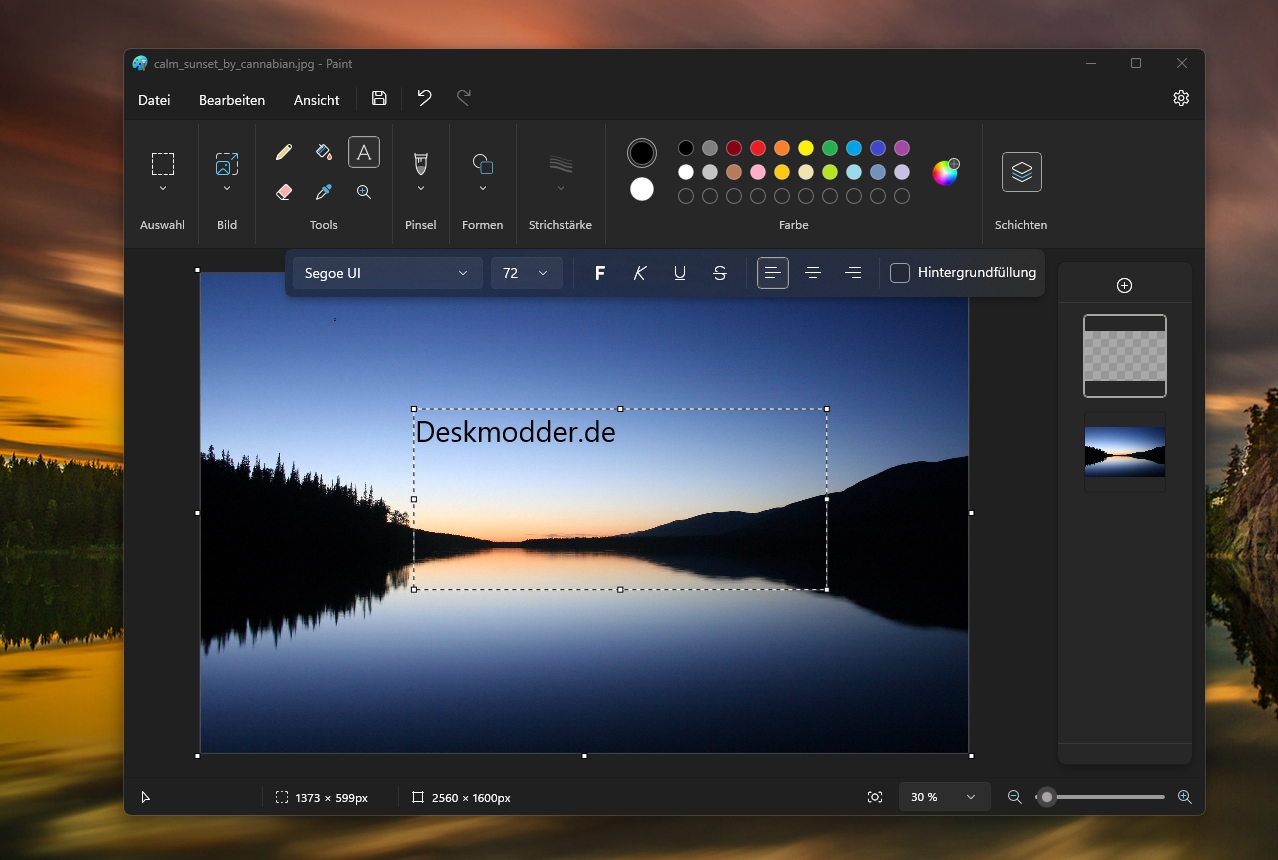Undo the last action
This screenshot has height=860, width=1278.
[424, 98]
